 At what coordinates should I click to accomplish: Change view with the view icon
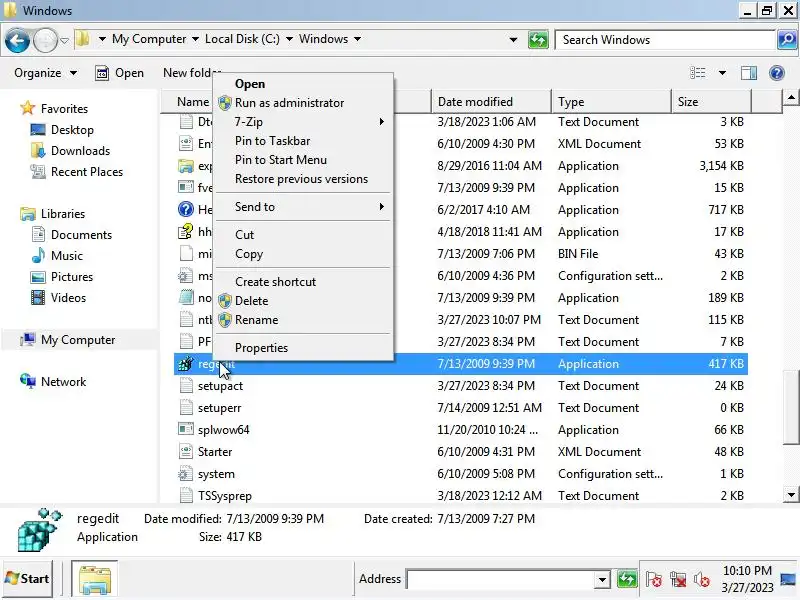697,73
